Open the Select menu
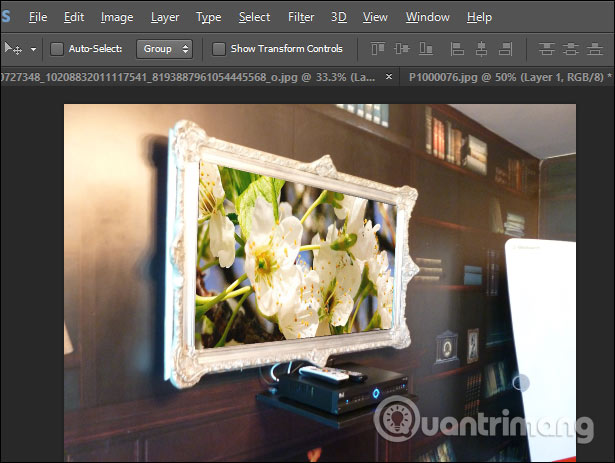This screenshot has width=615, height=463. click(x=254, y=17)
